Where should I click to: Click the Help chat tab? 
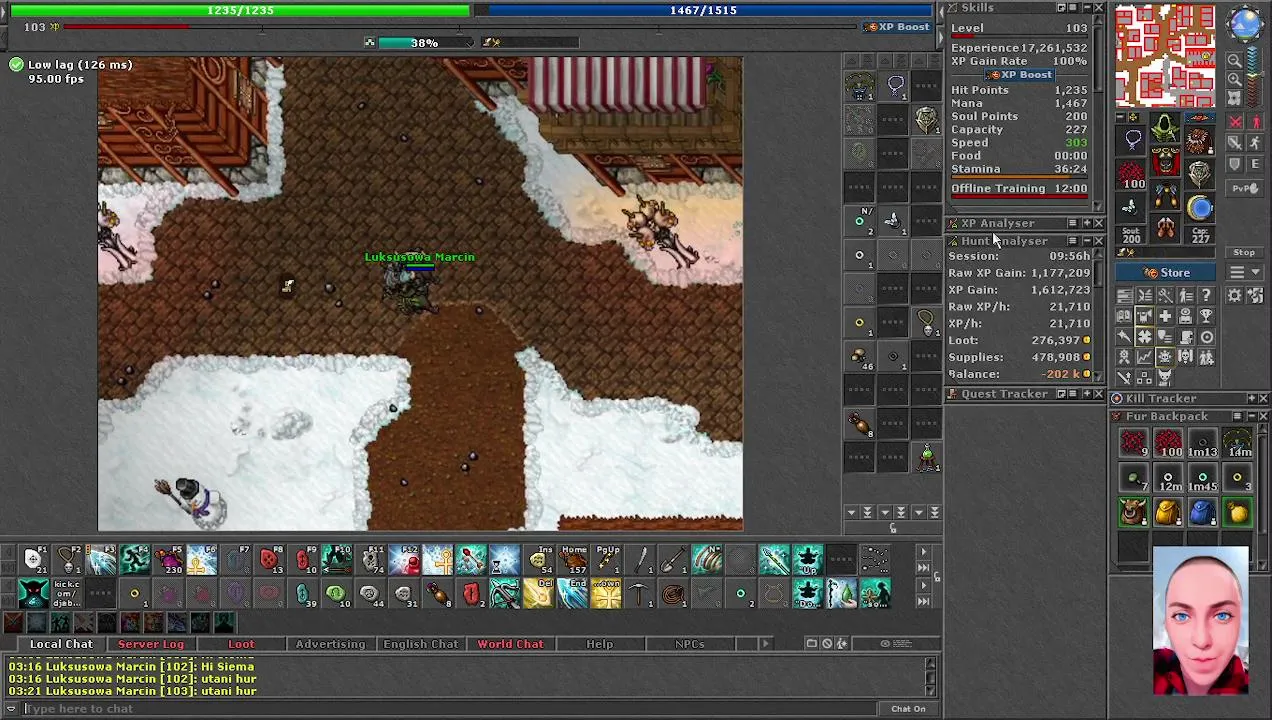tap(599, 644)
